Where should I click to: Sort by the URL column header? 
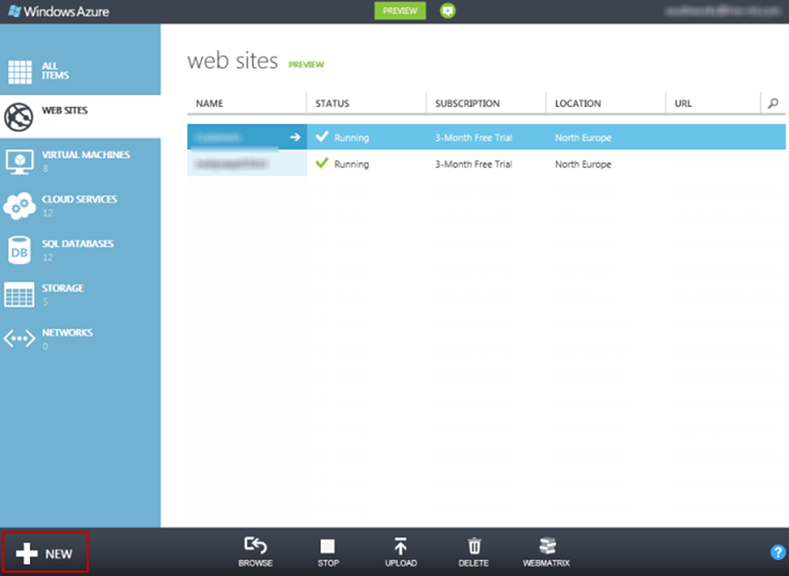click(683, 103)
